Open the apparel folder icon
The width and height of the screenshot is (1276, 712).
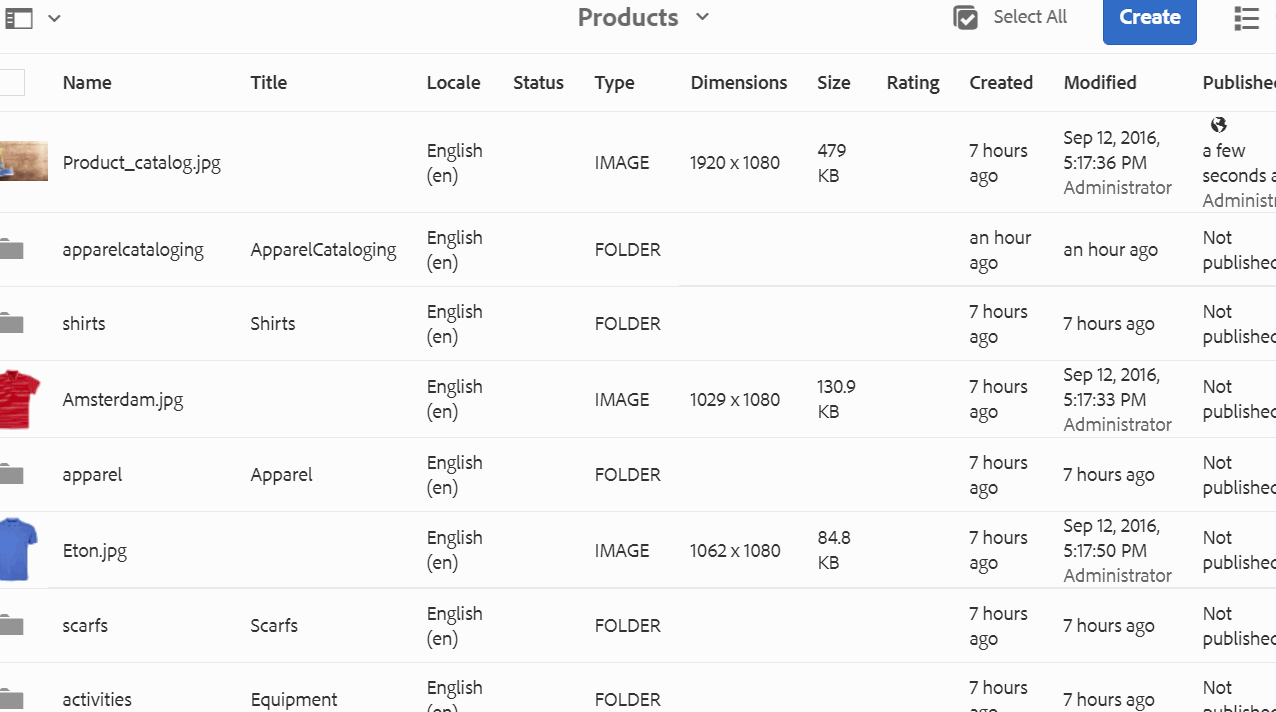[12, 475]
